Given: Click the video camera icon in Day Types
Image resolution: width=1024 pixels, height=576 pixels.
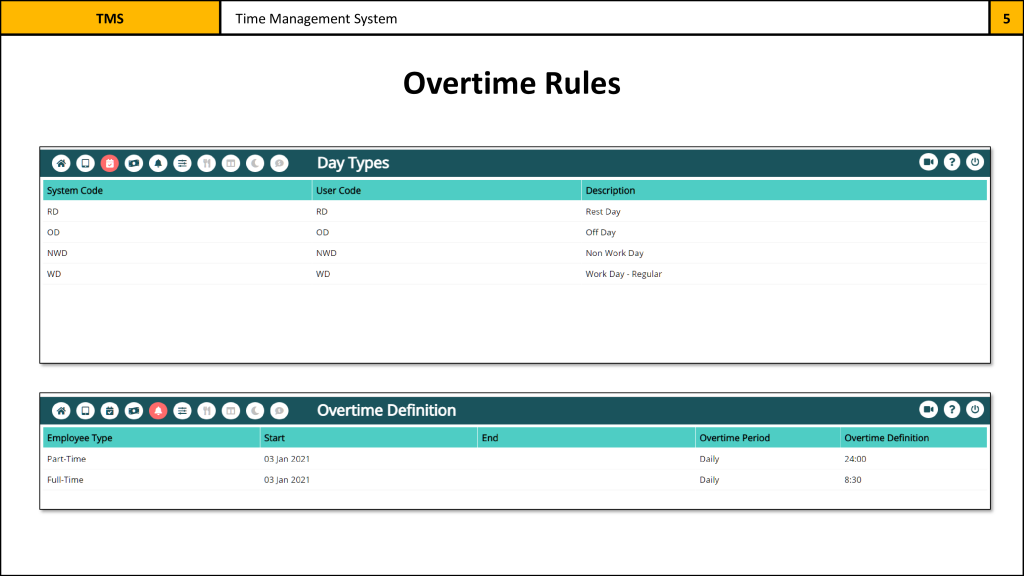Looking at the screenshot, I should [x=928, y=162].
